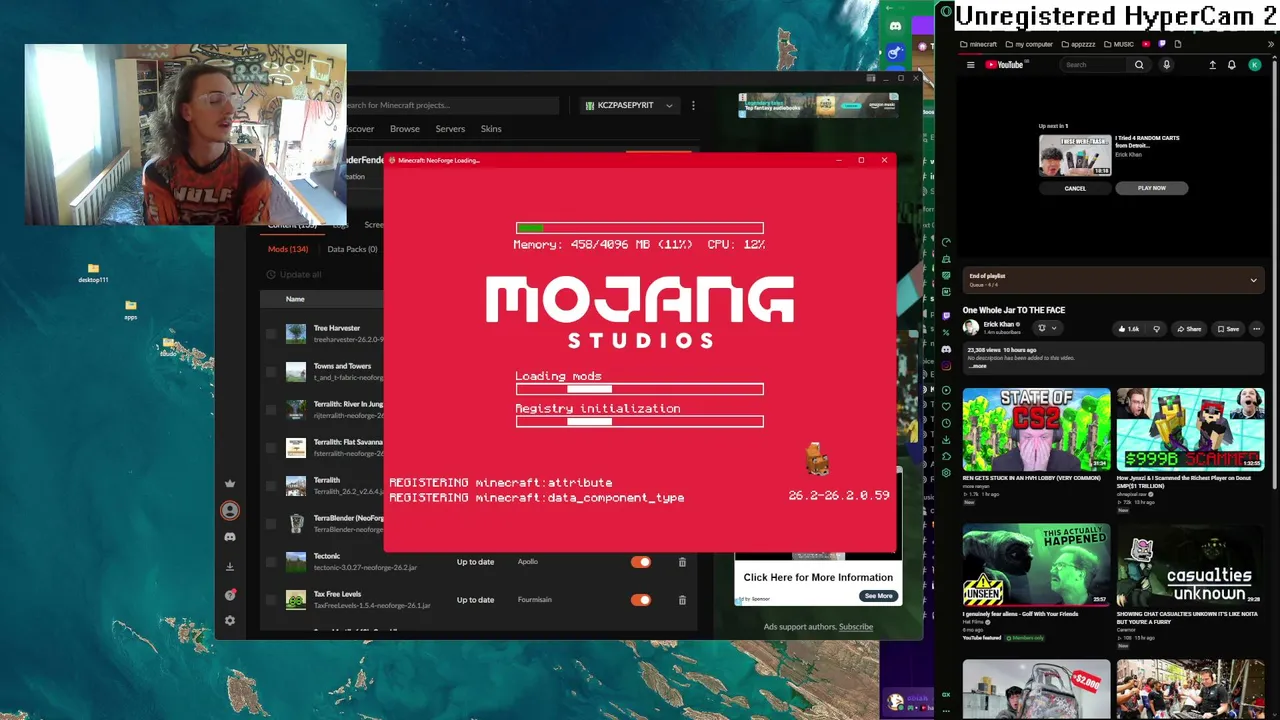Click the YouTube search magnifier button

(x=1139, y=65)
